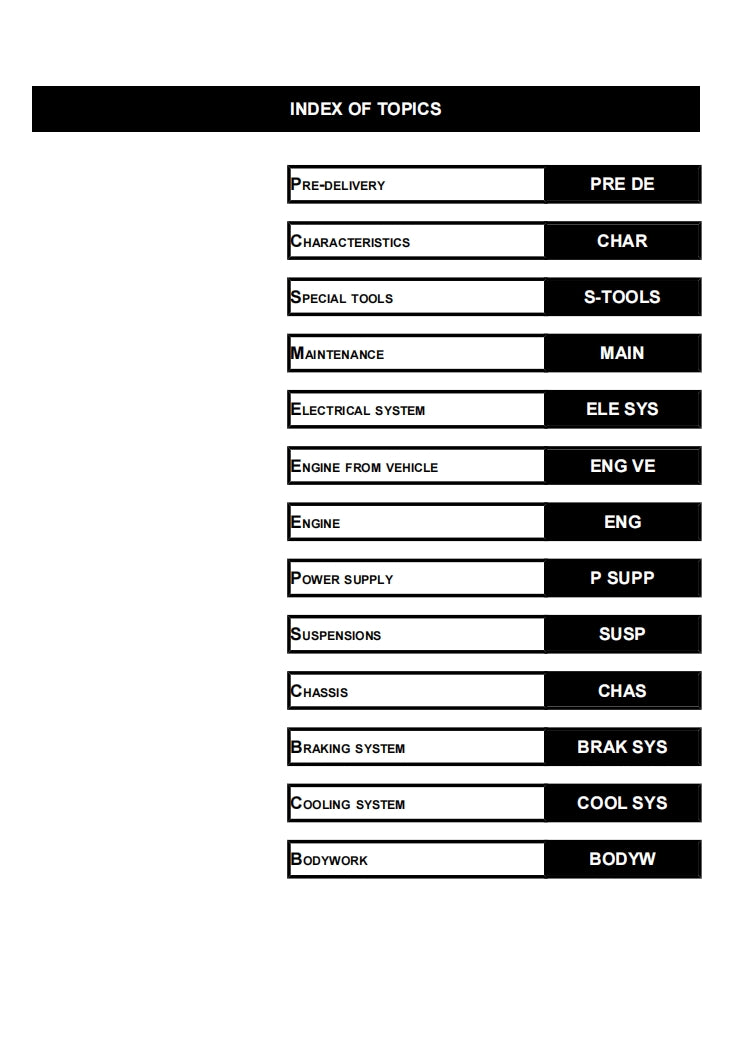This screenshot has width=732, height=1039.
Task: Click the ENG black tab label
Action: (x=622, y=522)
